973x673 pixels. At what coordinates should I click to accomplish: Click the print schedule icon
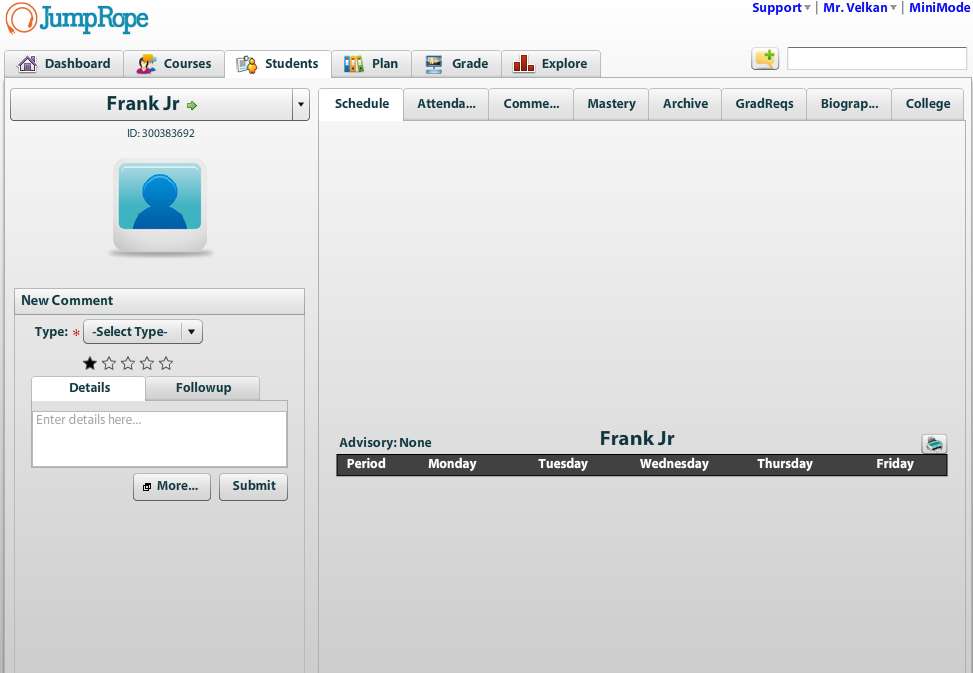pyautogui.click(x=934, y=443)
